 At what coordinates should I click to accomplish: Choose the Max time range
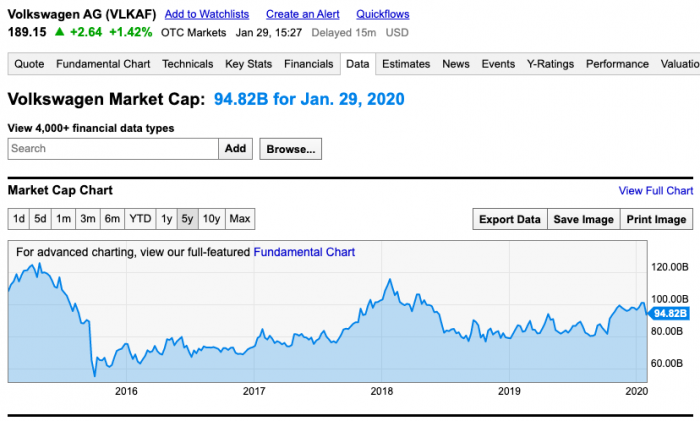click(x=240, y=219)
